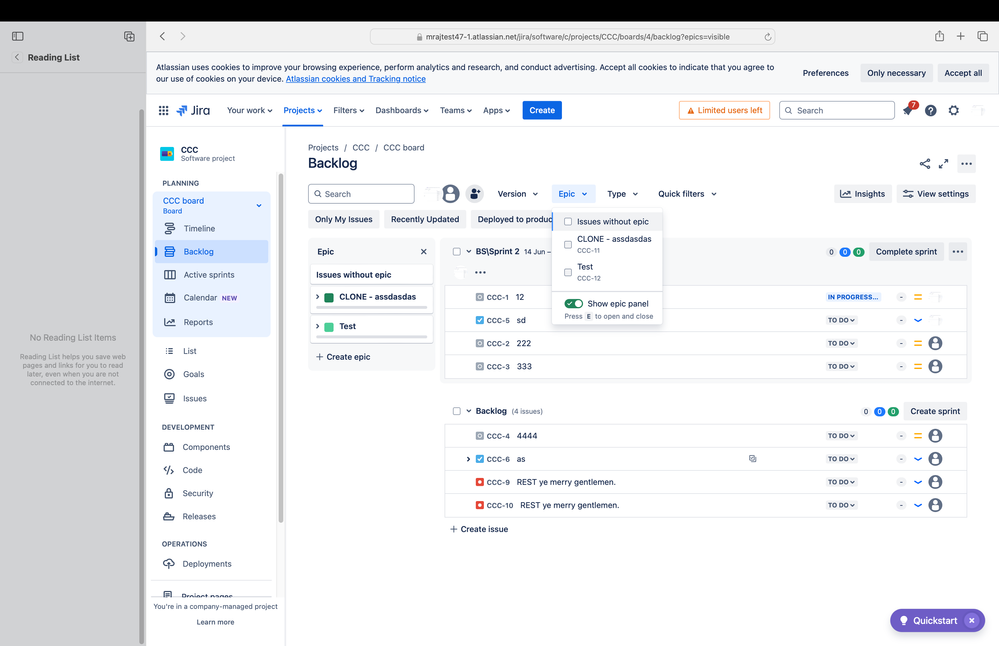Open Components in the sidebar
This screenshot has height=646, width=999.
206,447
